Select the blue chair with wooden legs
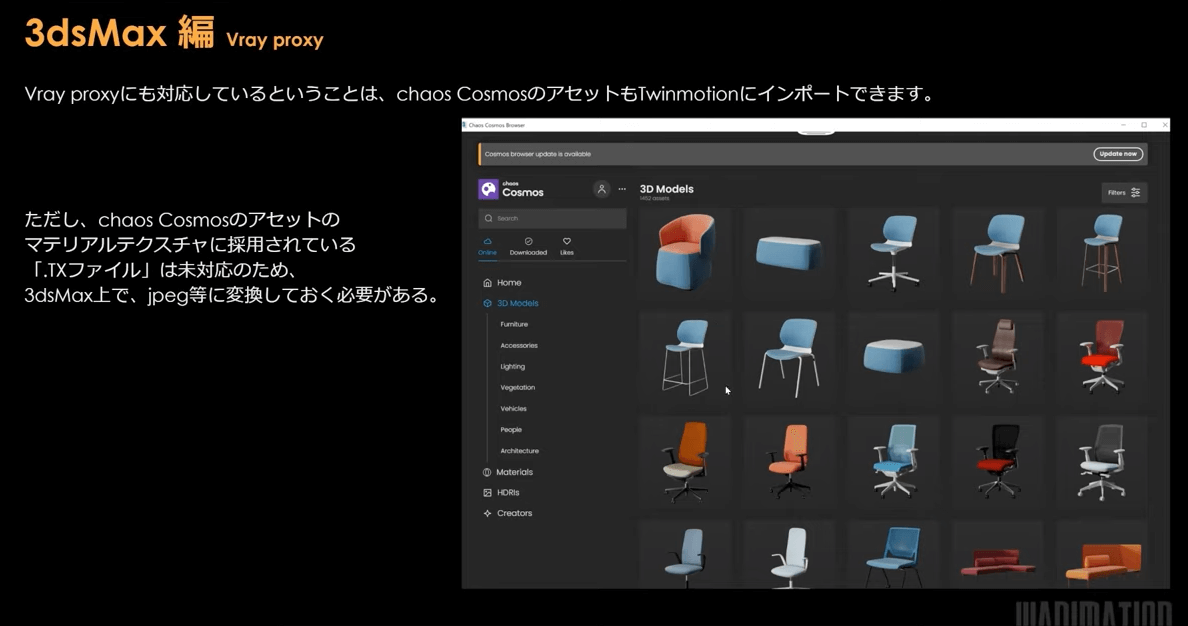This screenshot has height=626, width=1188. coord(998,252)
